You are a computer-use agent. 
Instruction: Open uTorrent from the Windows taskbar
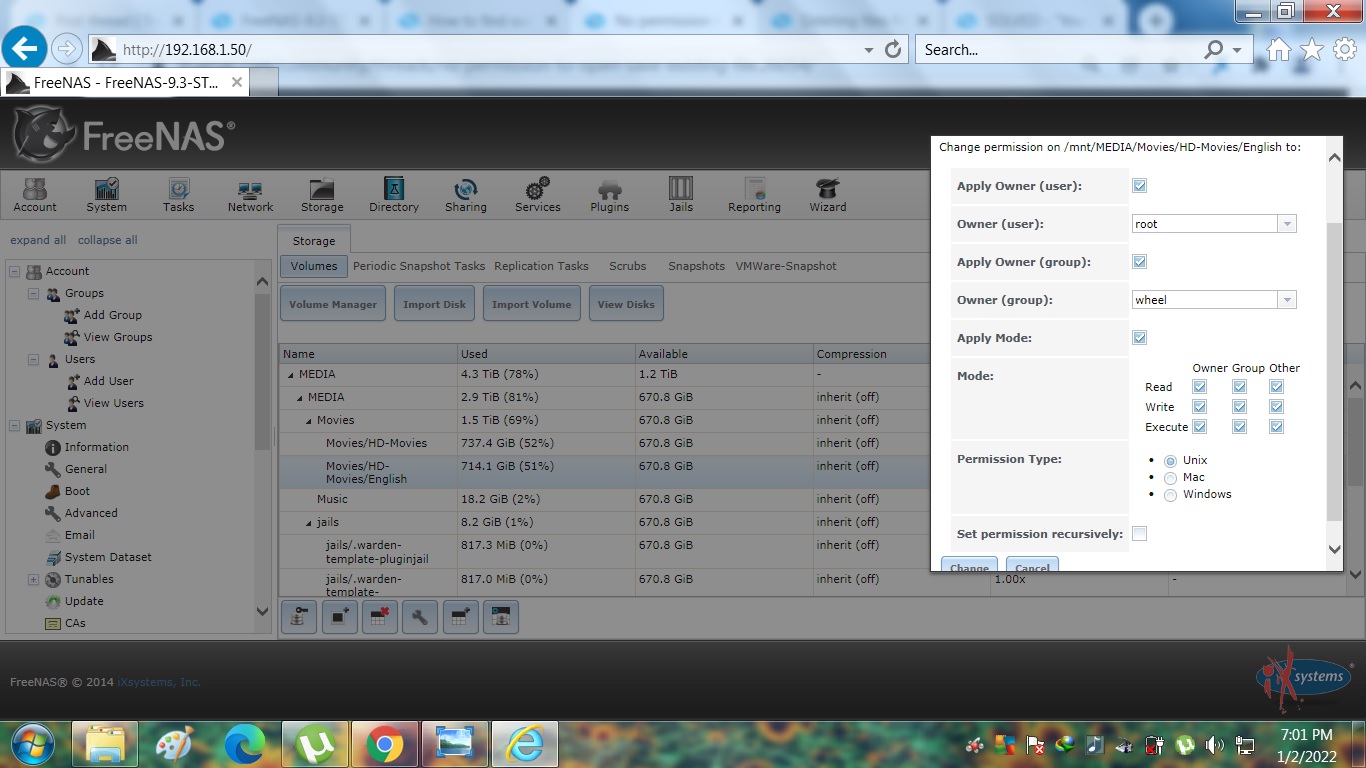click(x=315, y=744)
